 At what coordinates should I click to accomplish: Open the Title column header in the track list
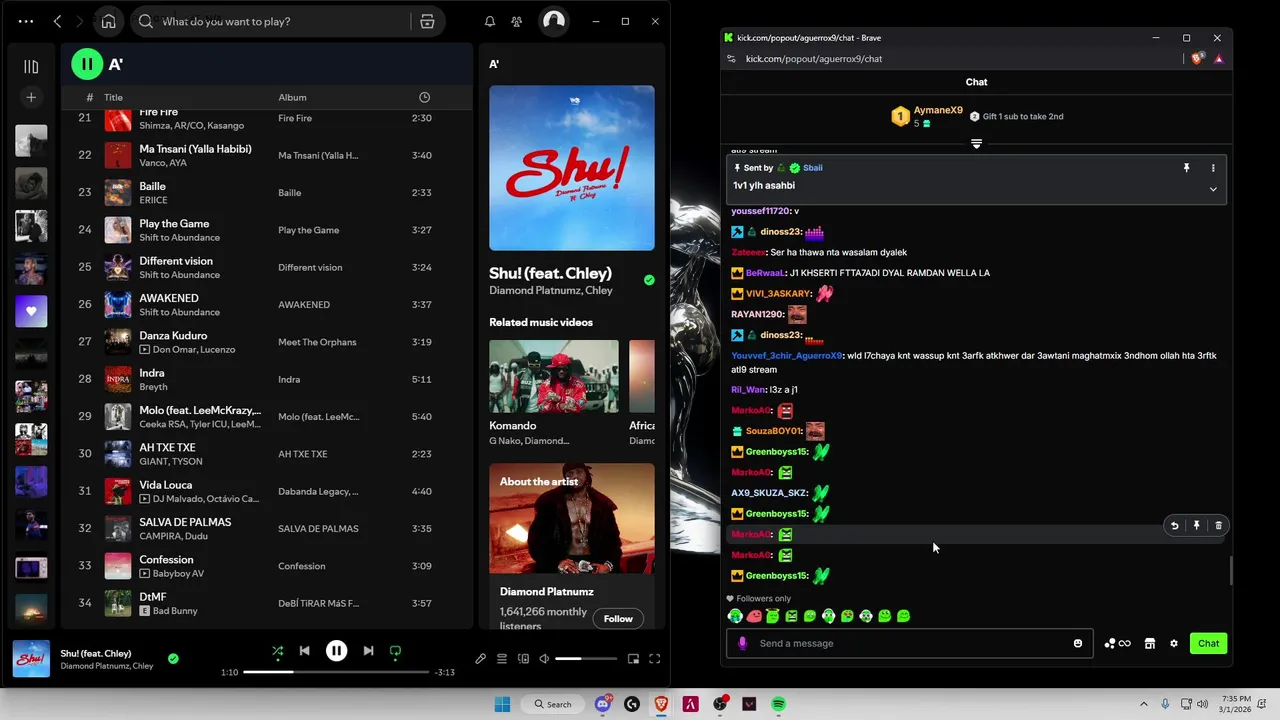pyautogui.click(x=113, y=97)
